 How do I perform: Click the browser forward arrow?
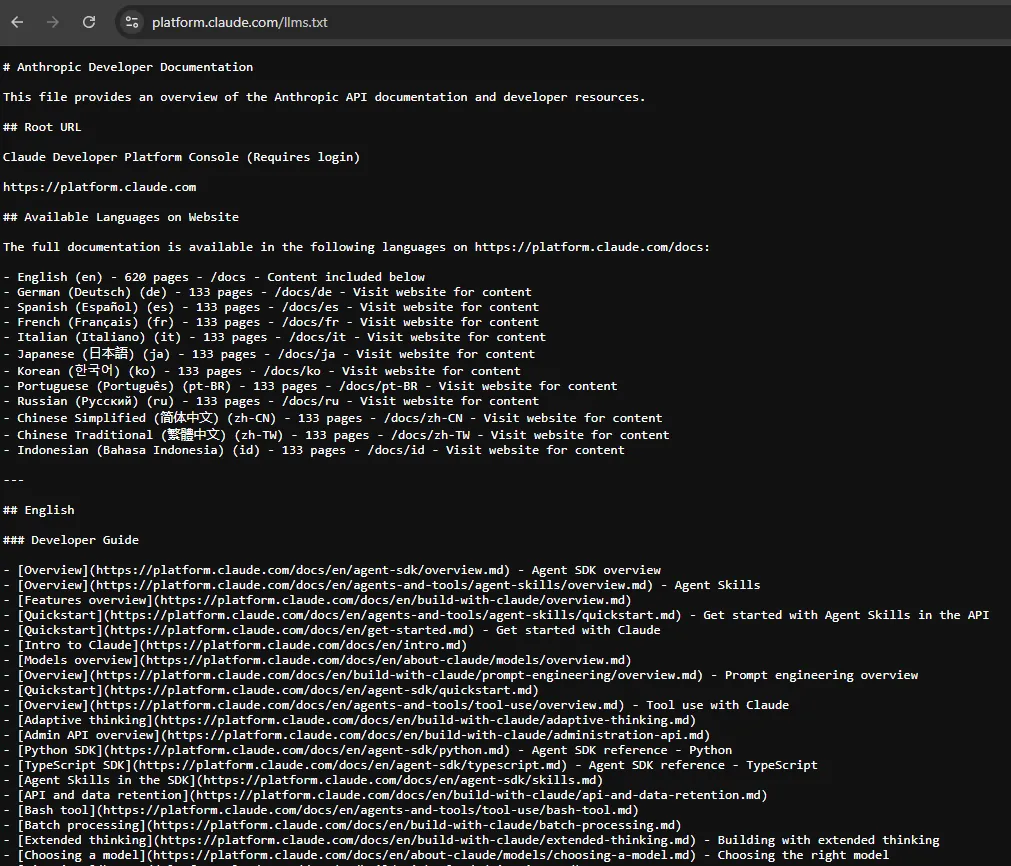53,22
